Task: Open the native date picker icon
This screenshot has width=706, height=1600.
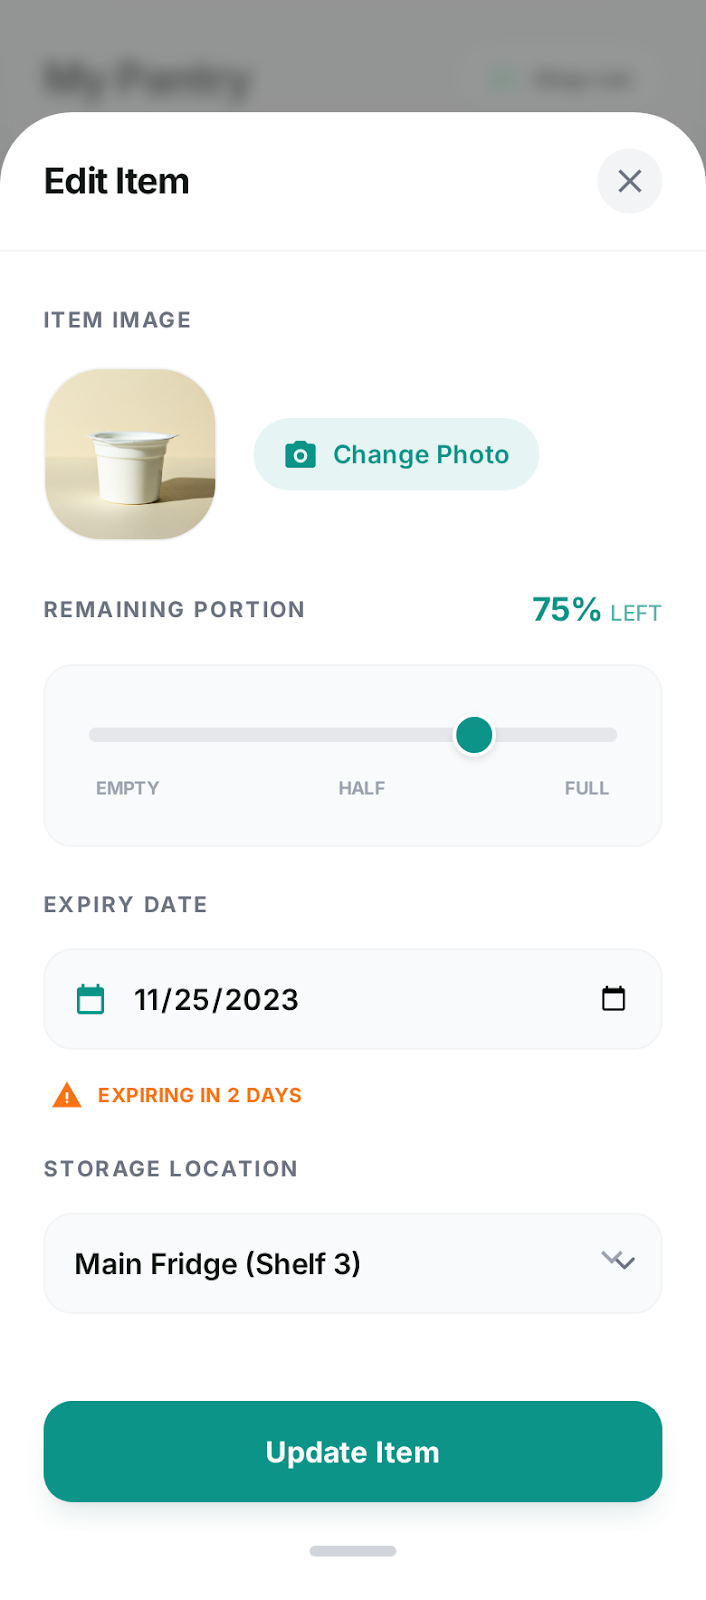Action: [614, 997]
